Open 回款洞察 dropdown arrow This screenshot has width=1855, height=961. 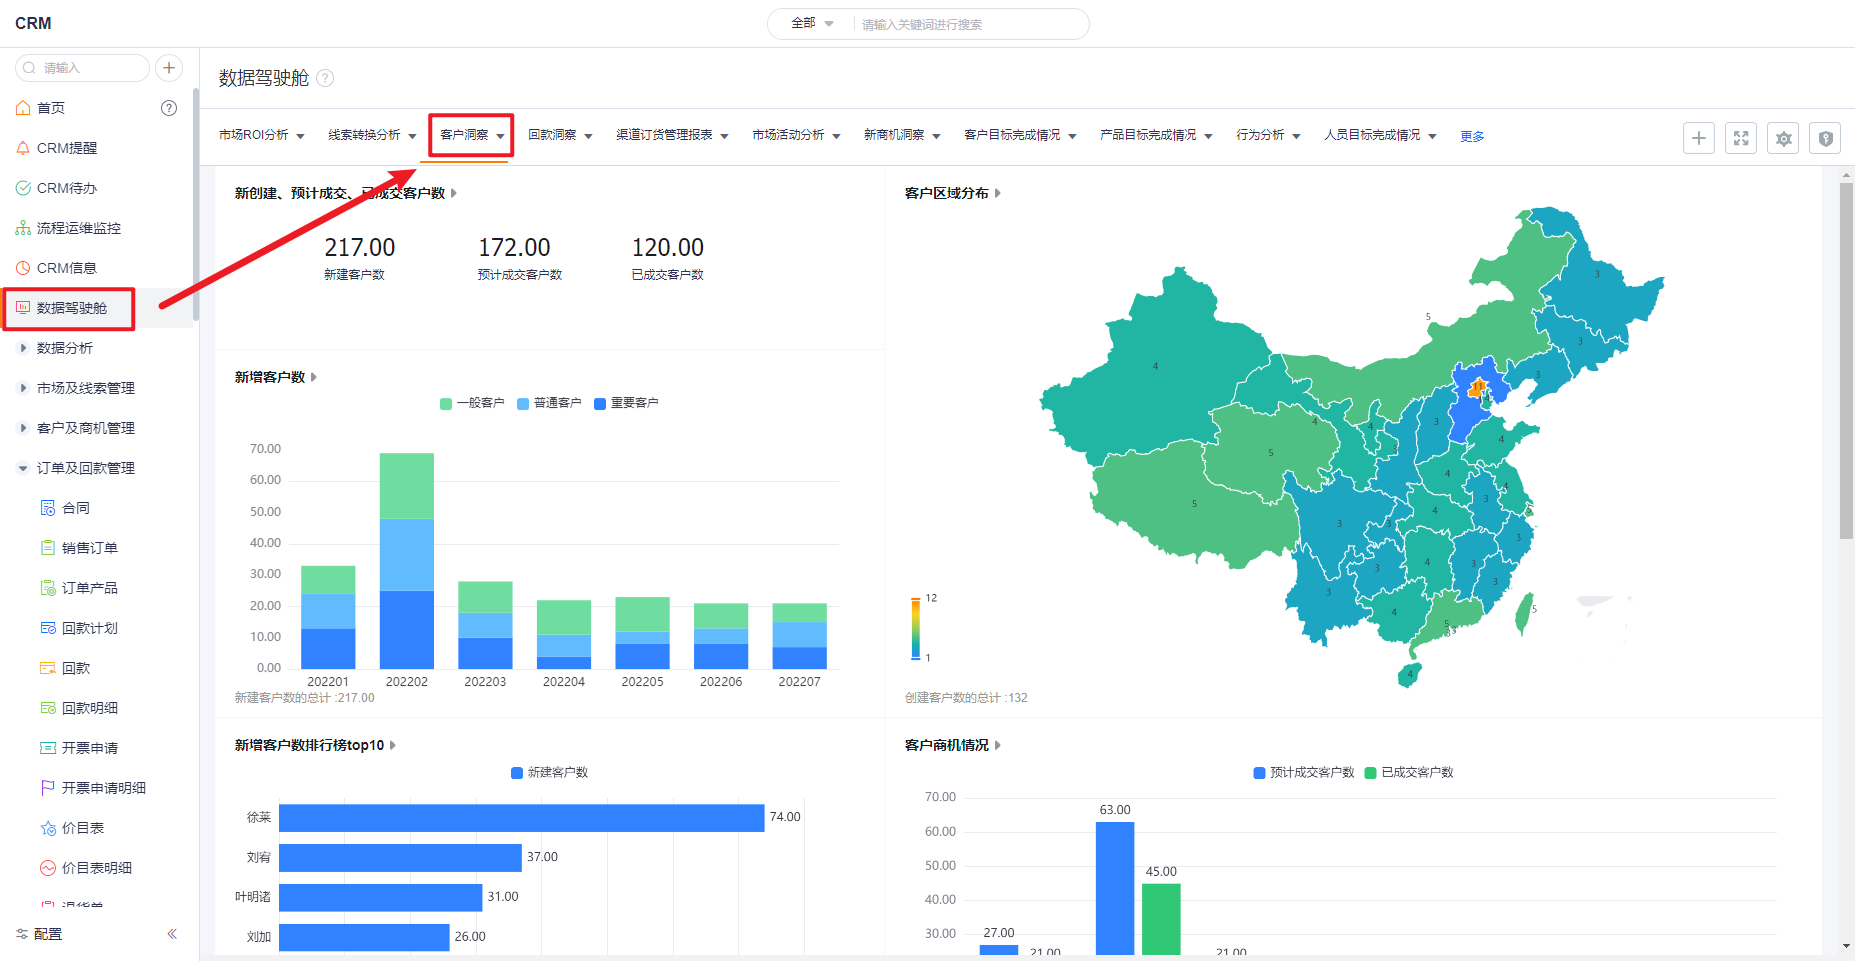point(588,136)
